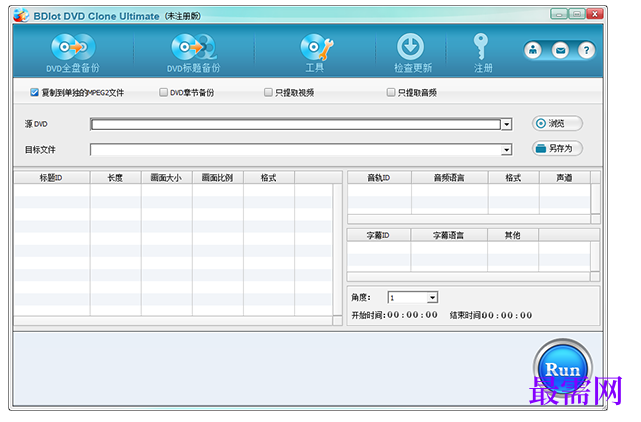Open help via question mark icon

(x=586, y=50)
